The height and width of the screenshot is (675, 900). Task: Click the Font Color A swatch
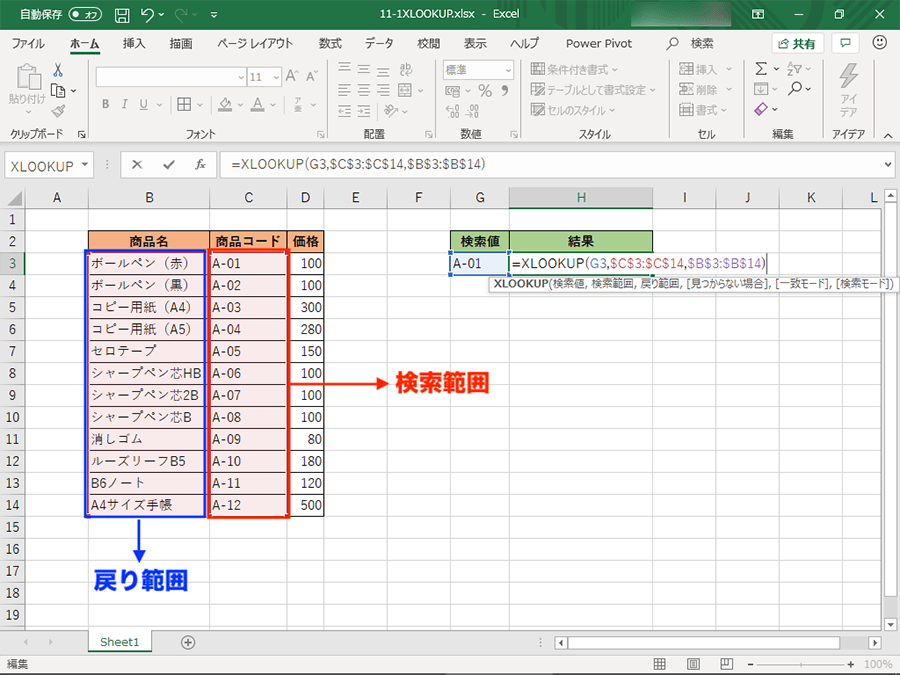pos(258,104)
